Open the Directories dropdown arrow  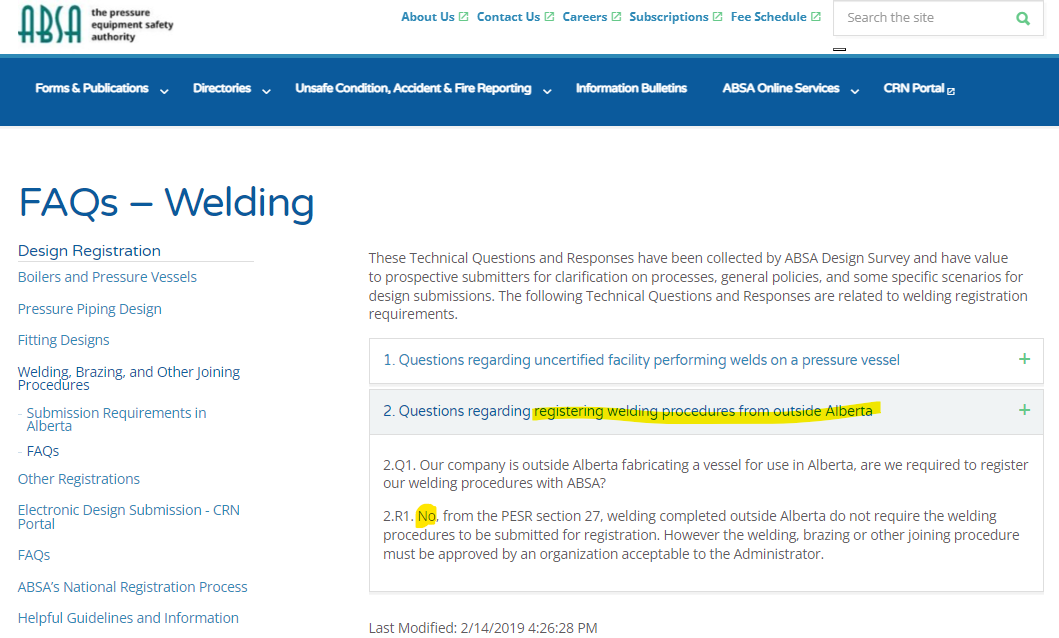(x=266, y=91)
